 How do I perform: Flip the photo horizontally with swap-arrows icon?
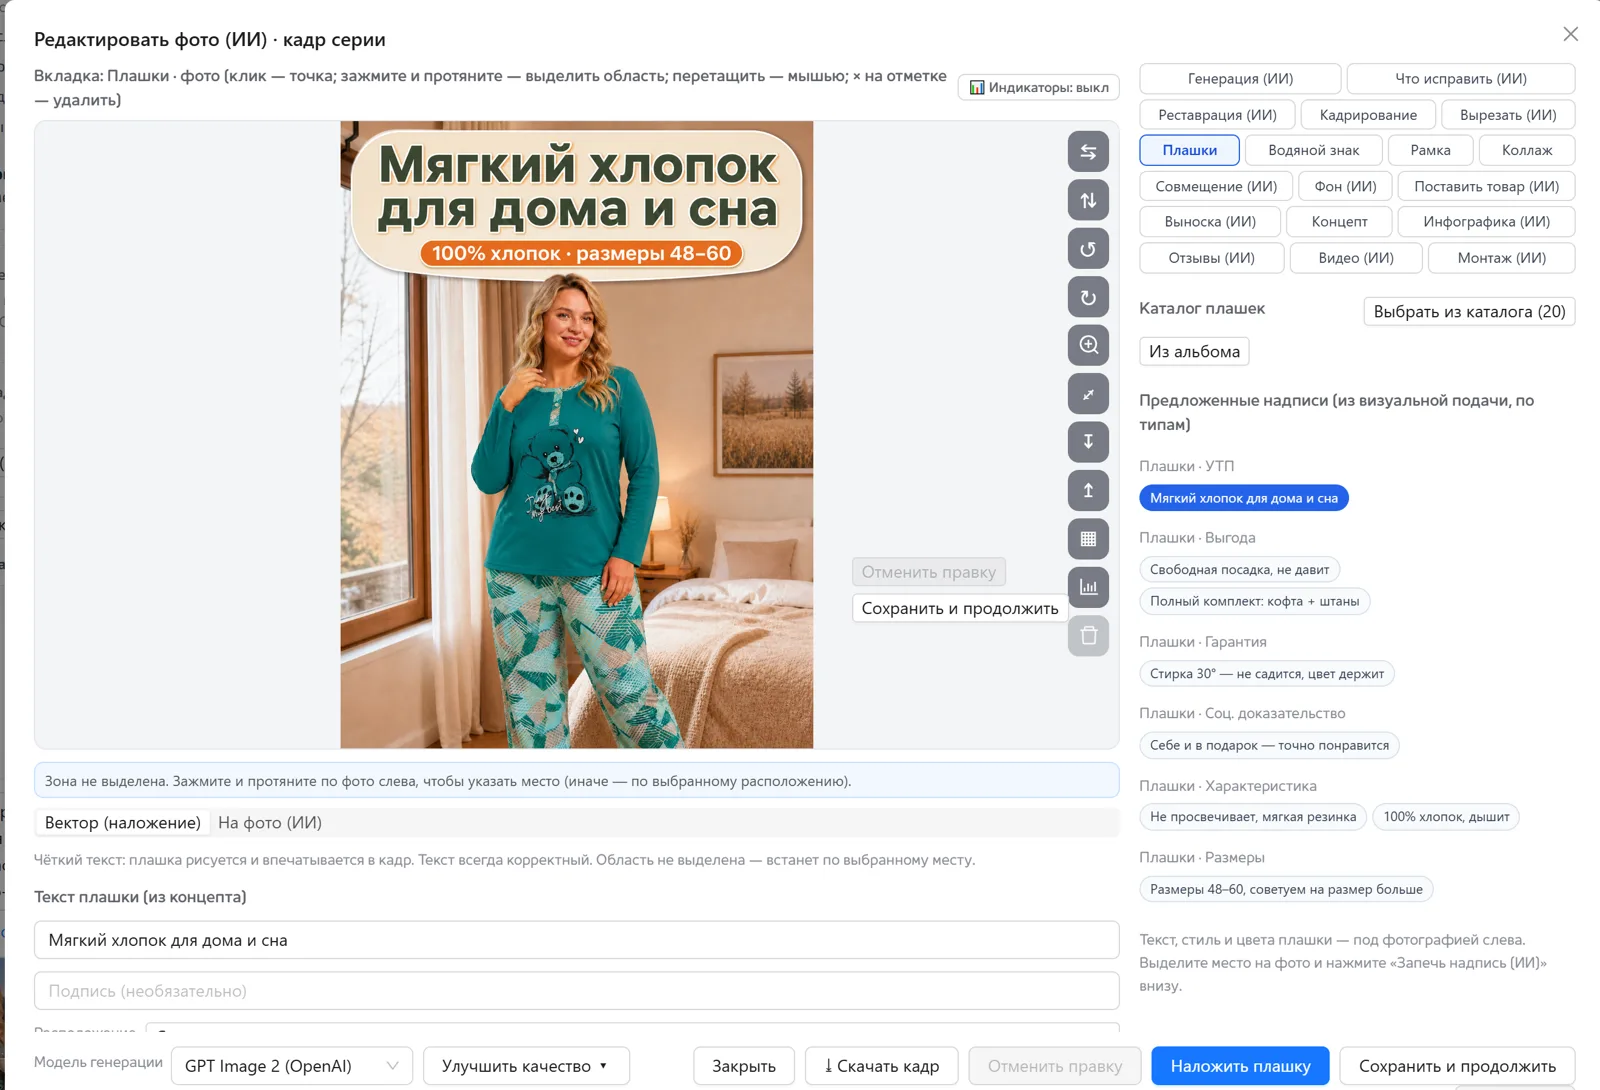(x=1088, y=152)
